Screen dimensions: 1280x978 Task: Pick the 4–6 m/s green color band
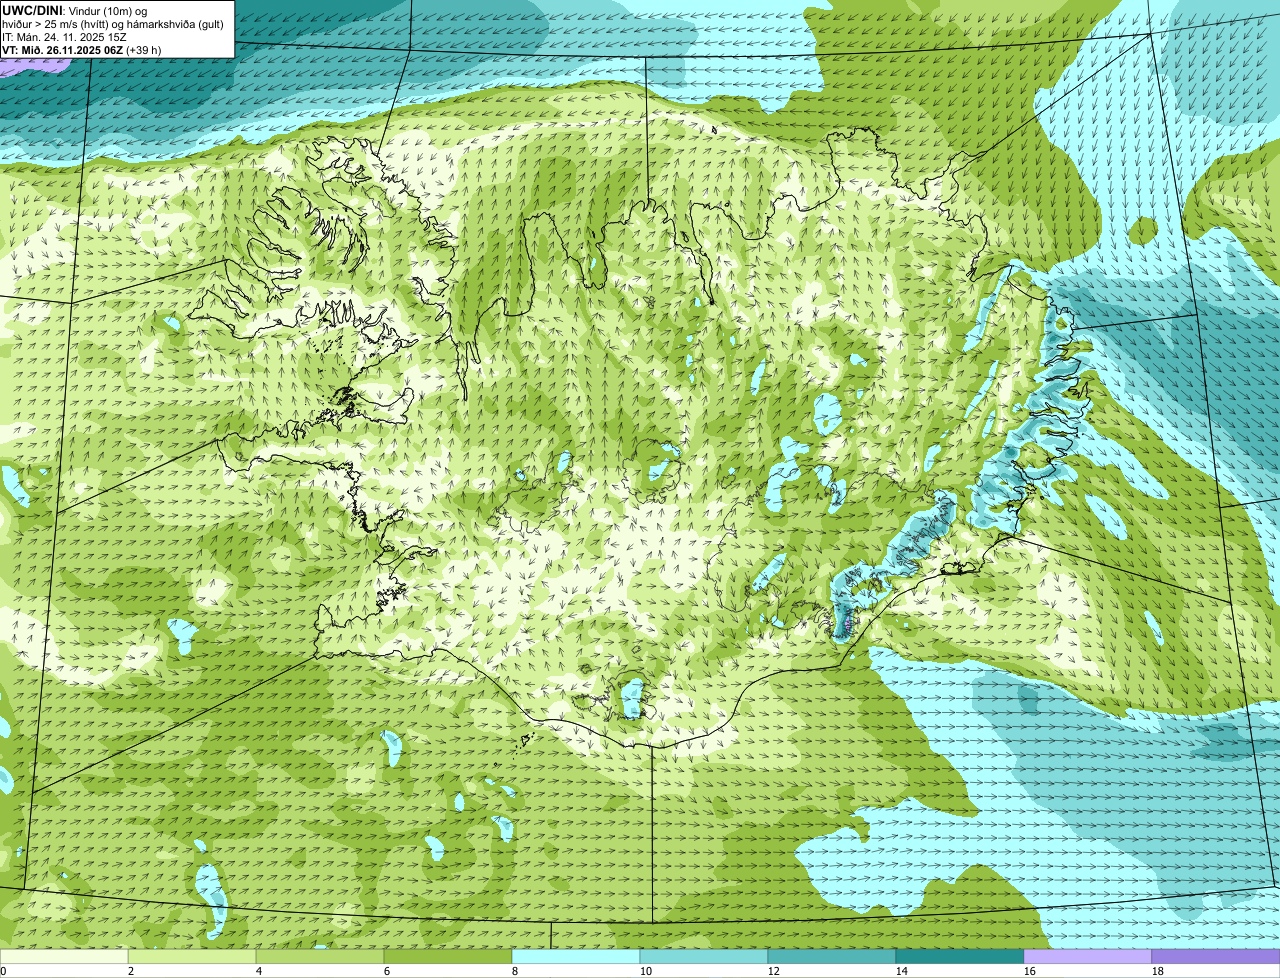[x=320, y=957]
